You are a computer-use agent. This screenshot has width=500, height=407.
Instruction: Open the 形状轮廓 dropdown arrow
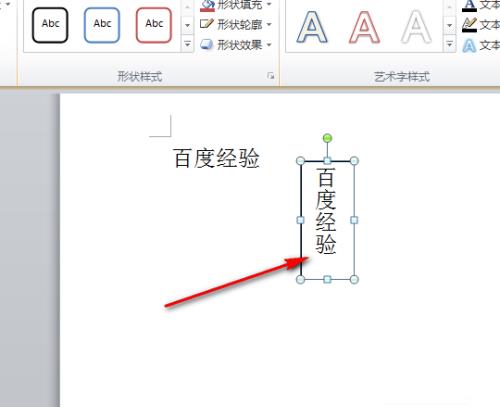tap(269, 24)
